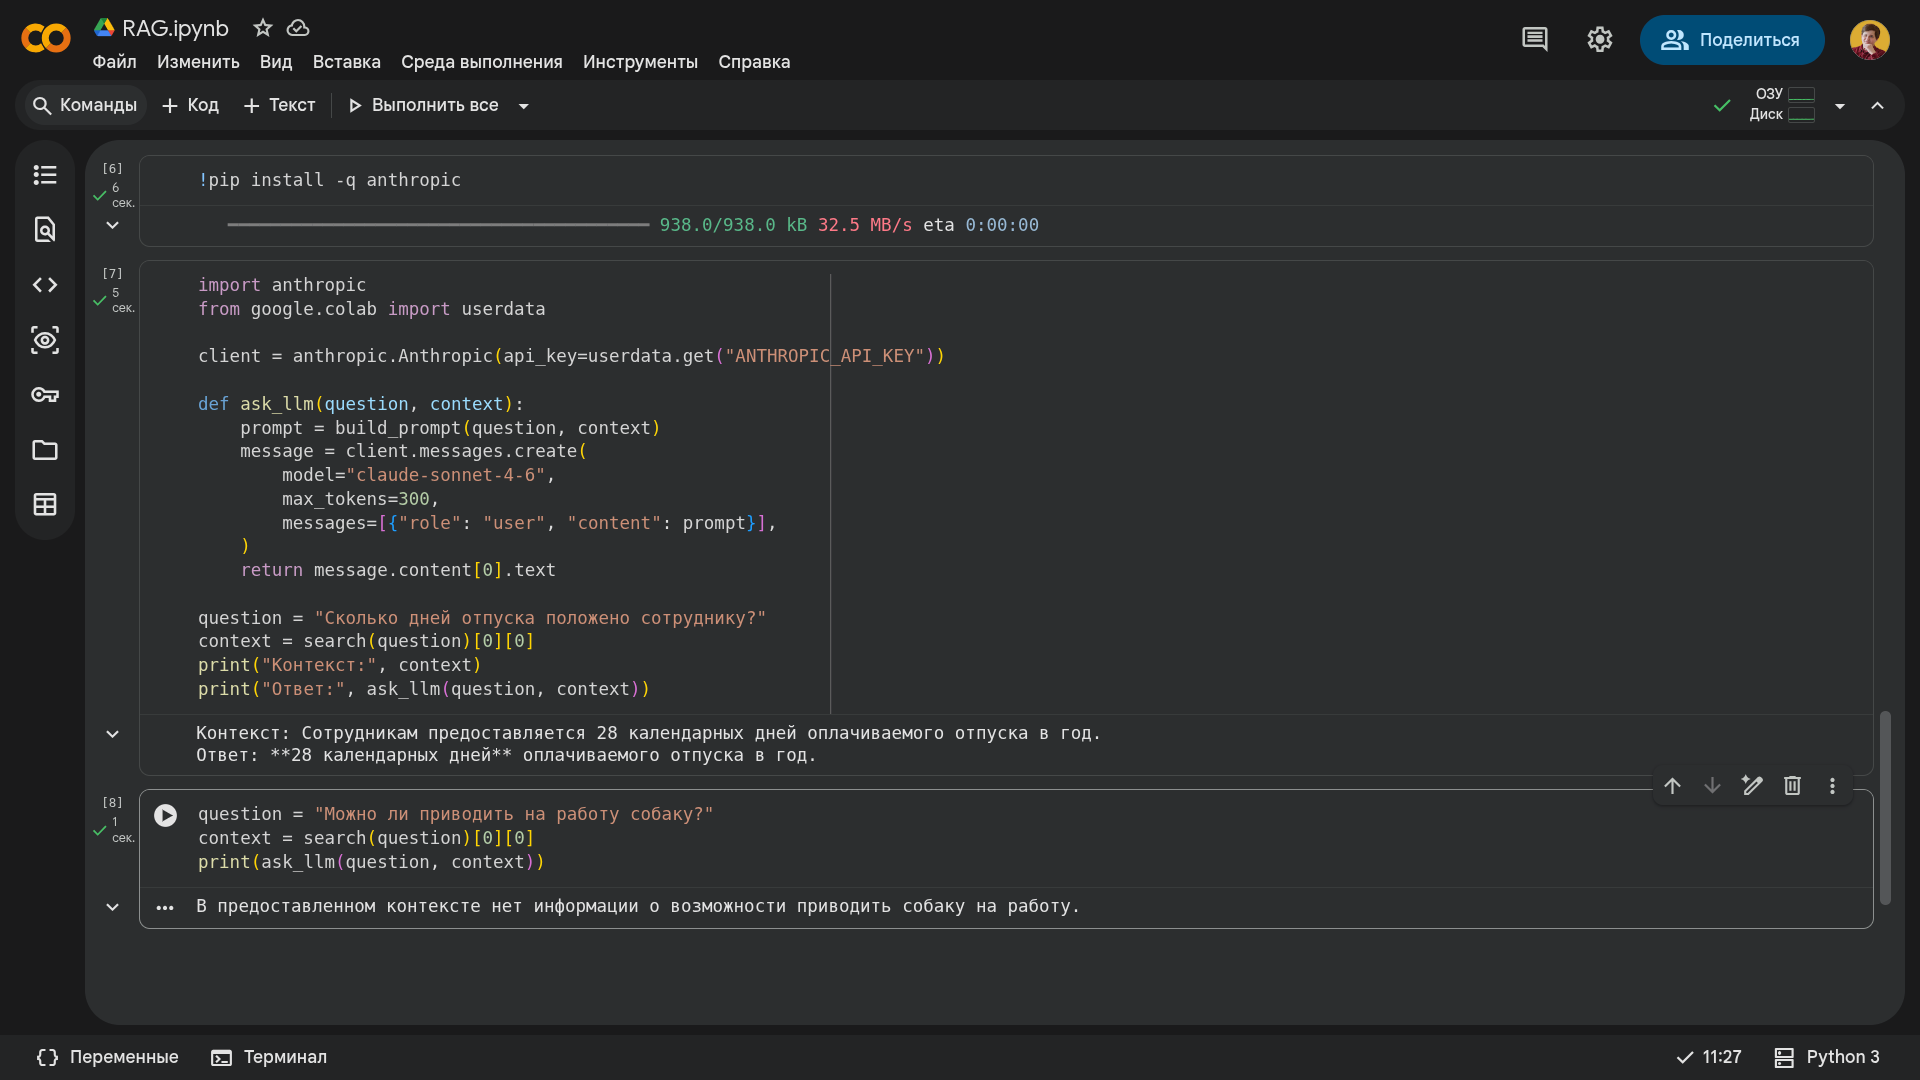Viewport: 1920px width, 1080px height.
Task: Open the secrets key sidebar icon
Action: tap(45, 395)
